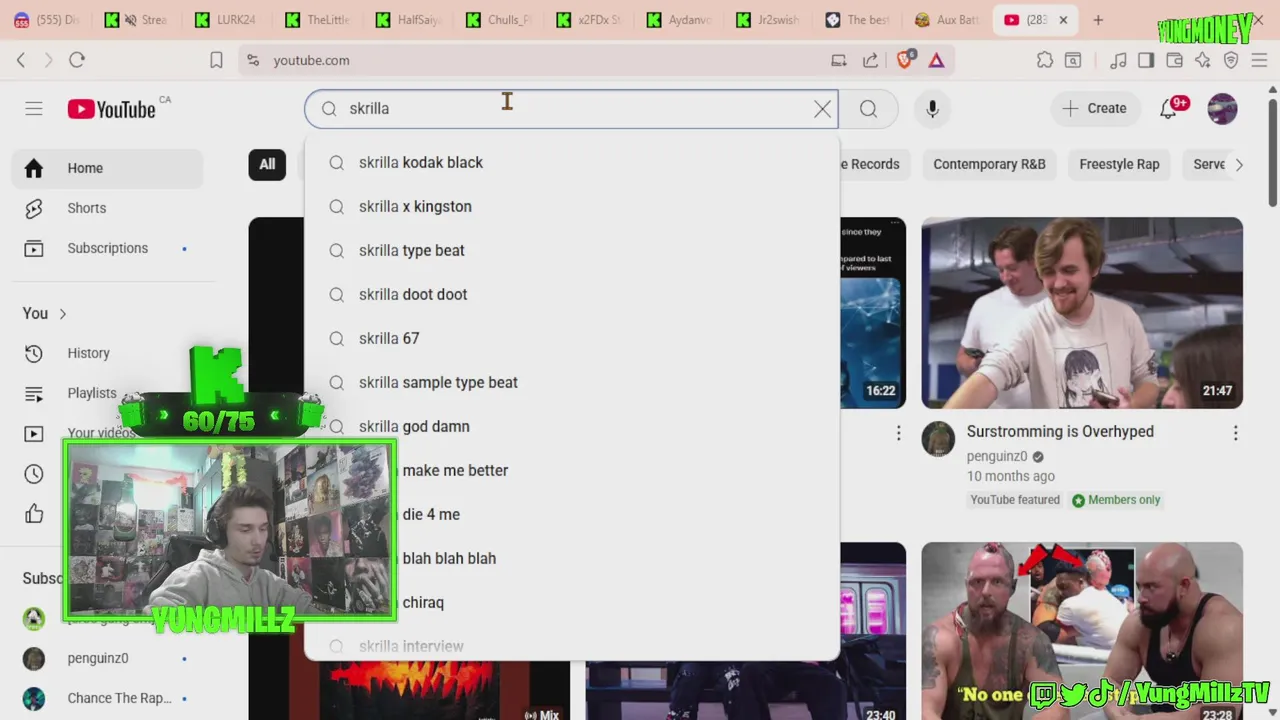Open the penguinz0 avatar beside the video

click(938, 438)
